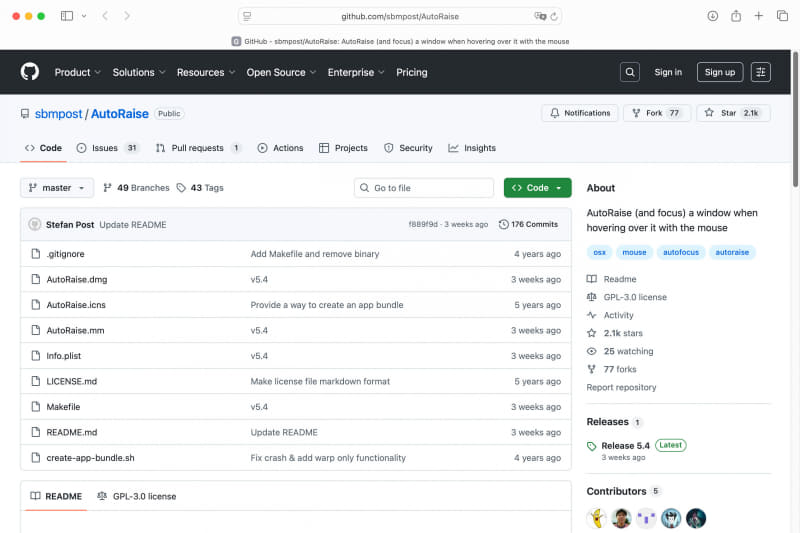Switch to the Issues tab
Viewport: 800px width, 533px height.
tap(108, 148)
